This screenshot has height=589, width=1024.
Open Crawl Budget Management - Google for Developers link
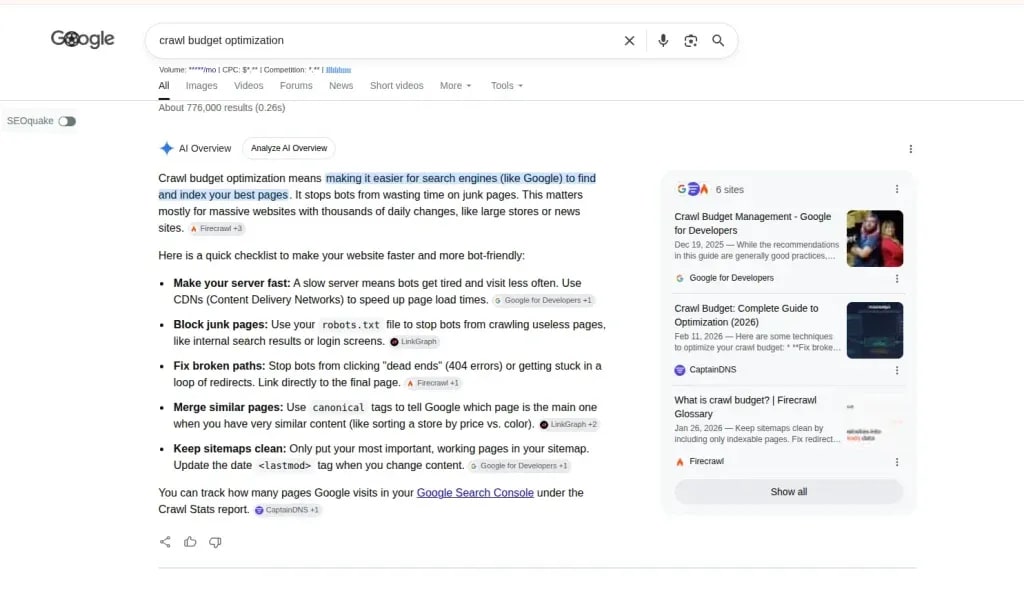[752, 223]
